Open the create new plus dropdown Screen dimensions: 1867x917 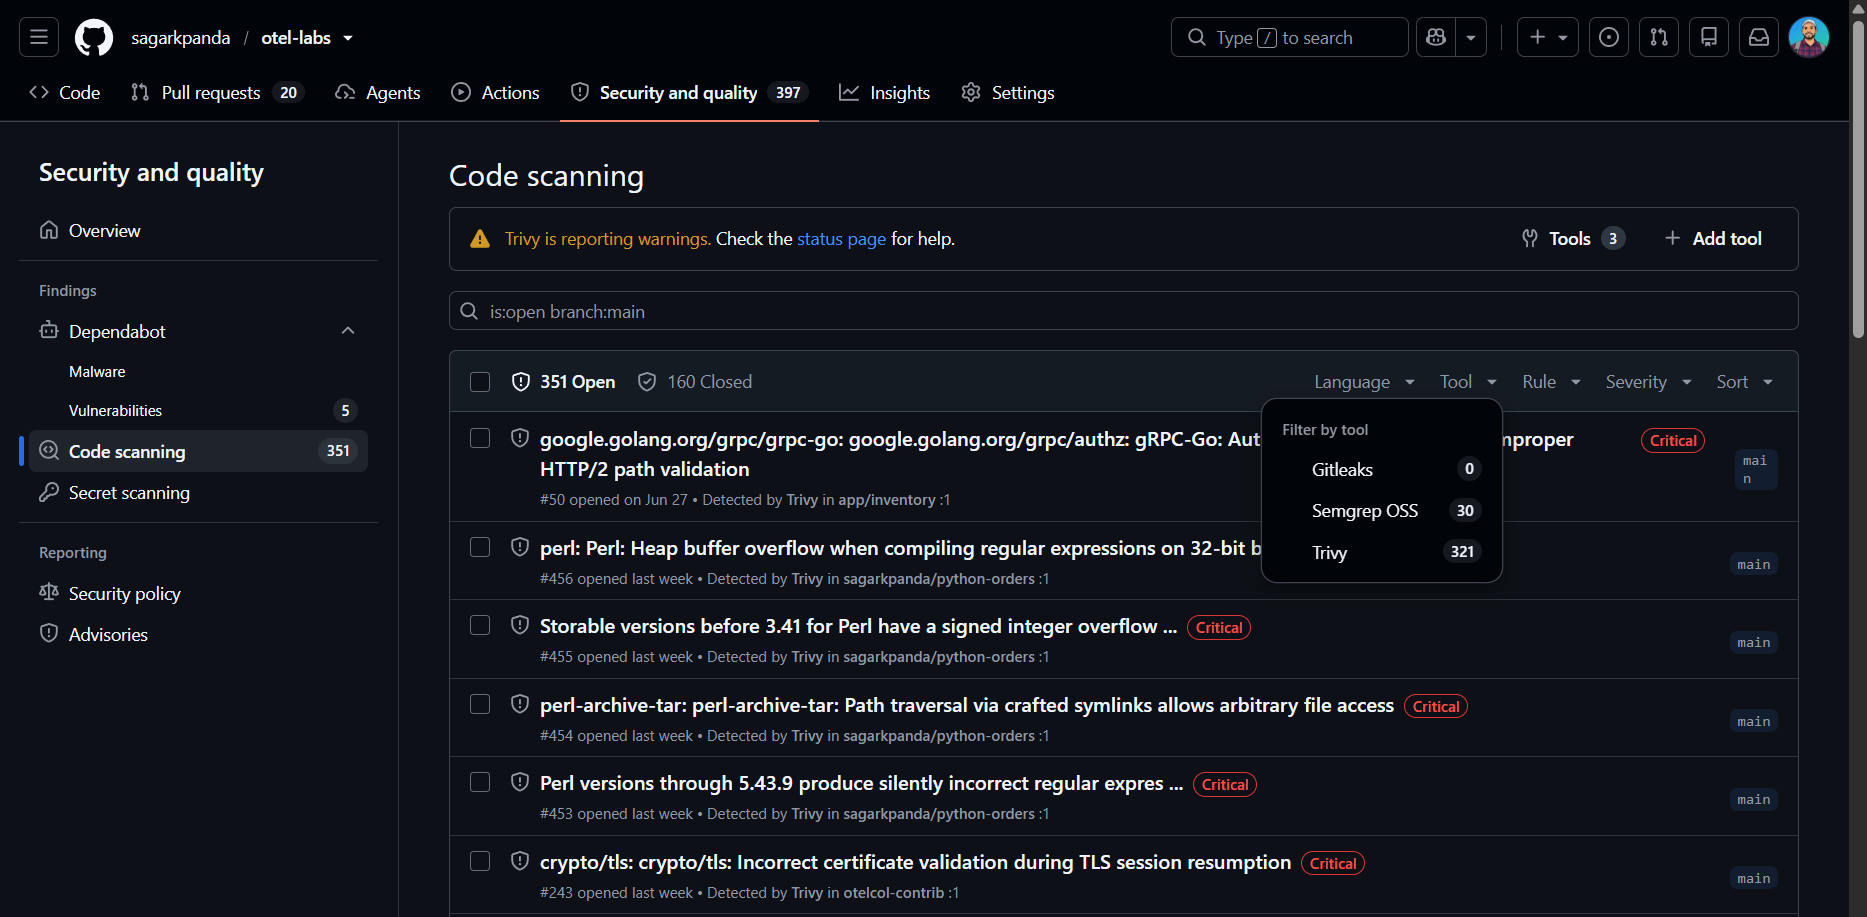[x=1548, y=37]
